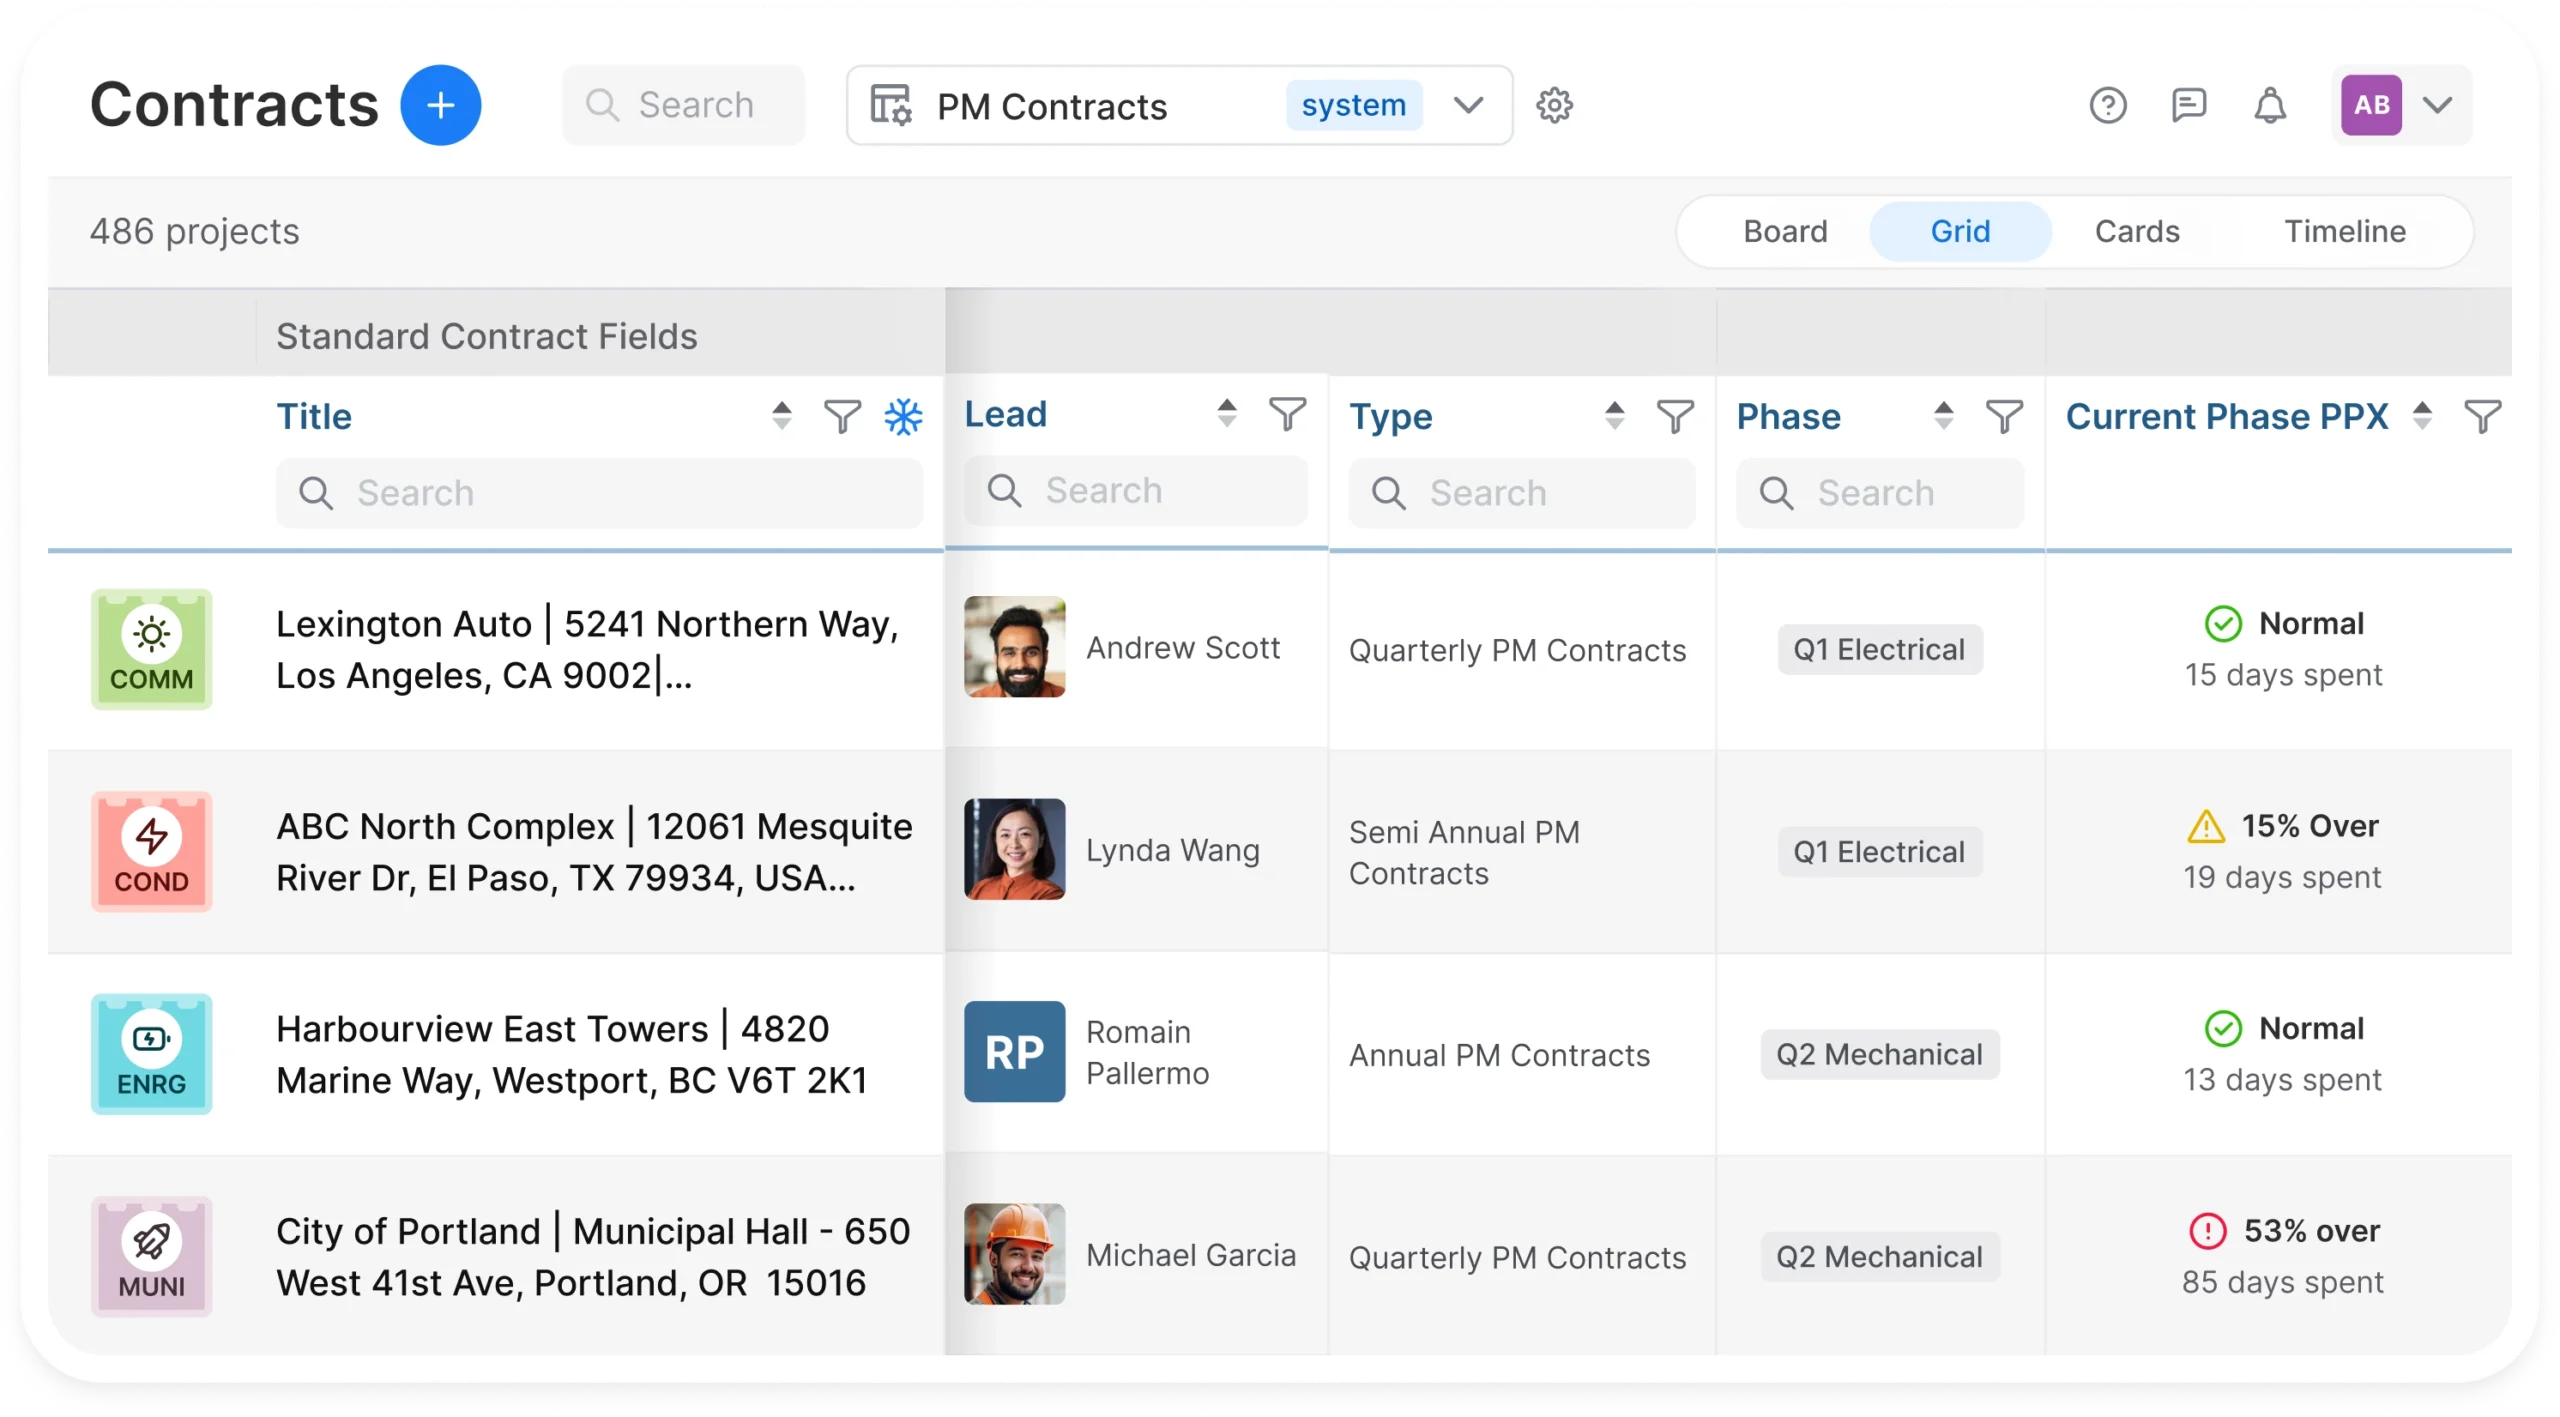This screenshot has width=2560, height=1417.
Task: Click the Q2 Mechanical phase tag for Harbourview
Action: (x=1879, y=1054)
